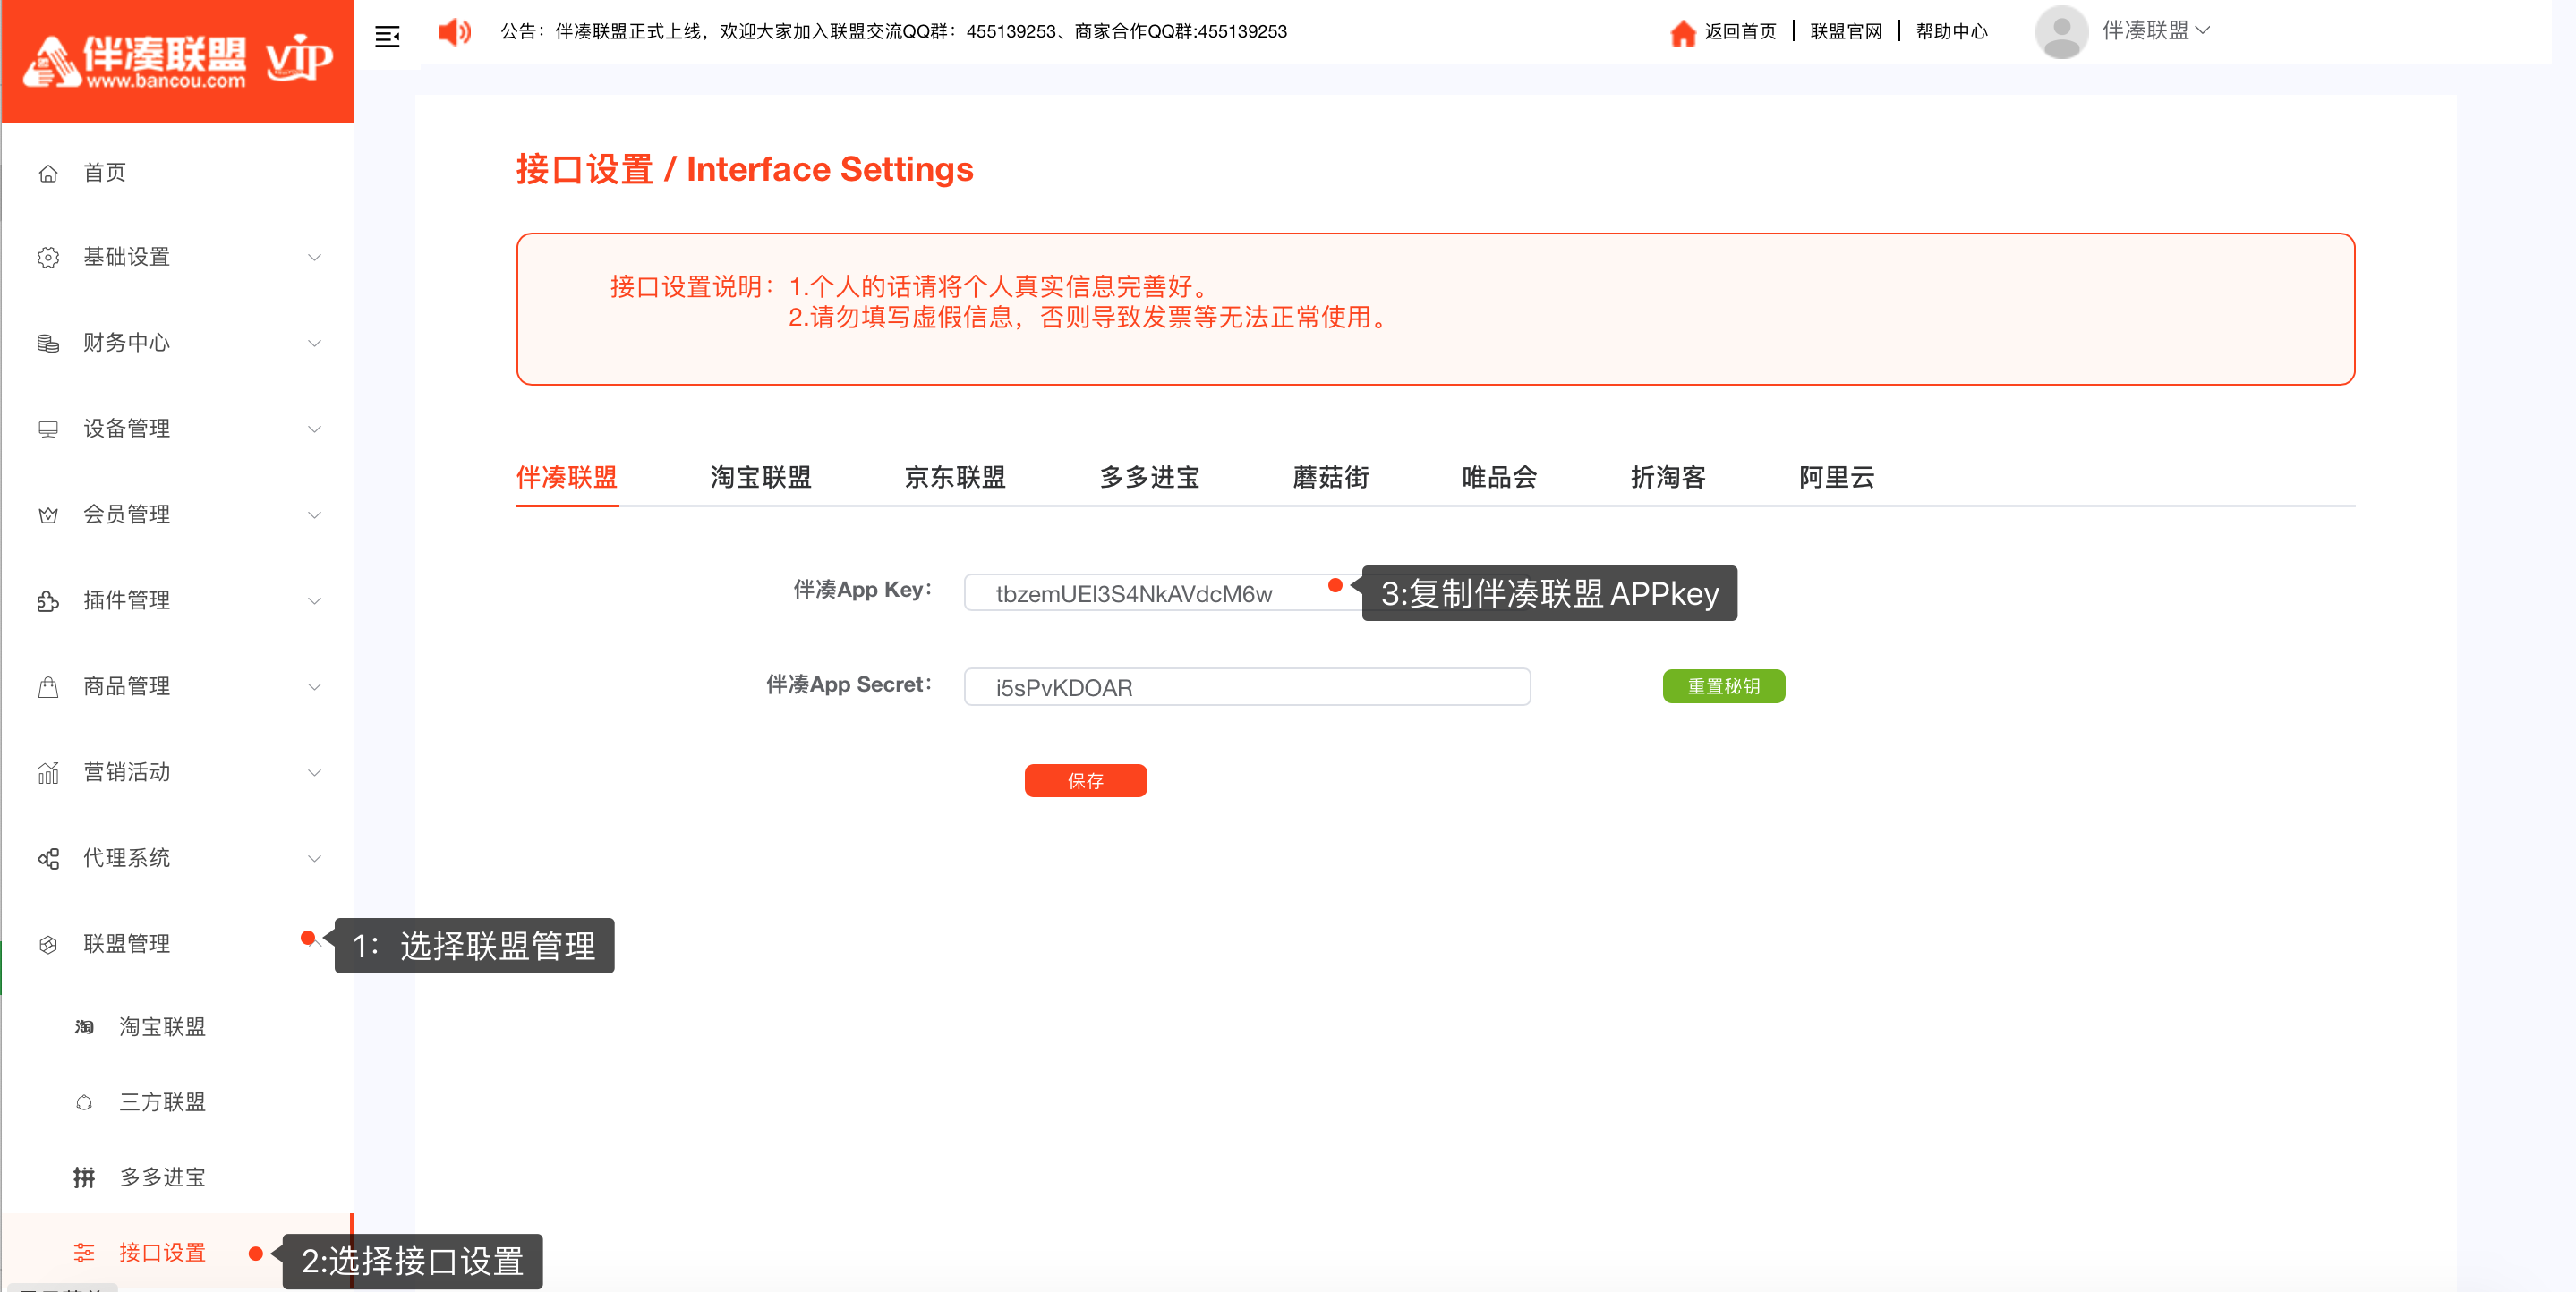Click the 商品管理 bag icon
2576x1292 pixels.
coord(48,687)
